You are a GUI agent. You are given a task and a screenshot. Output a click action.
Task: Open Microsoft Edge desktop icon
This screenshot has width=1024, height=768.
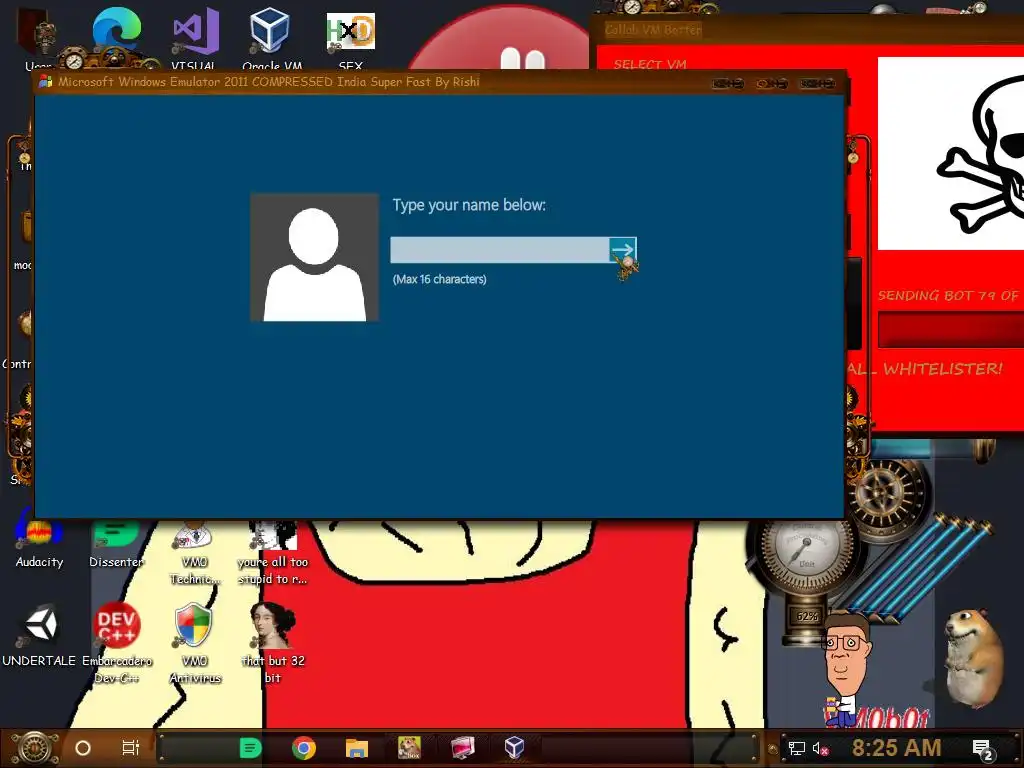116,31
